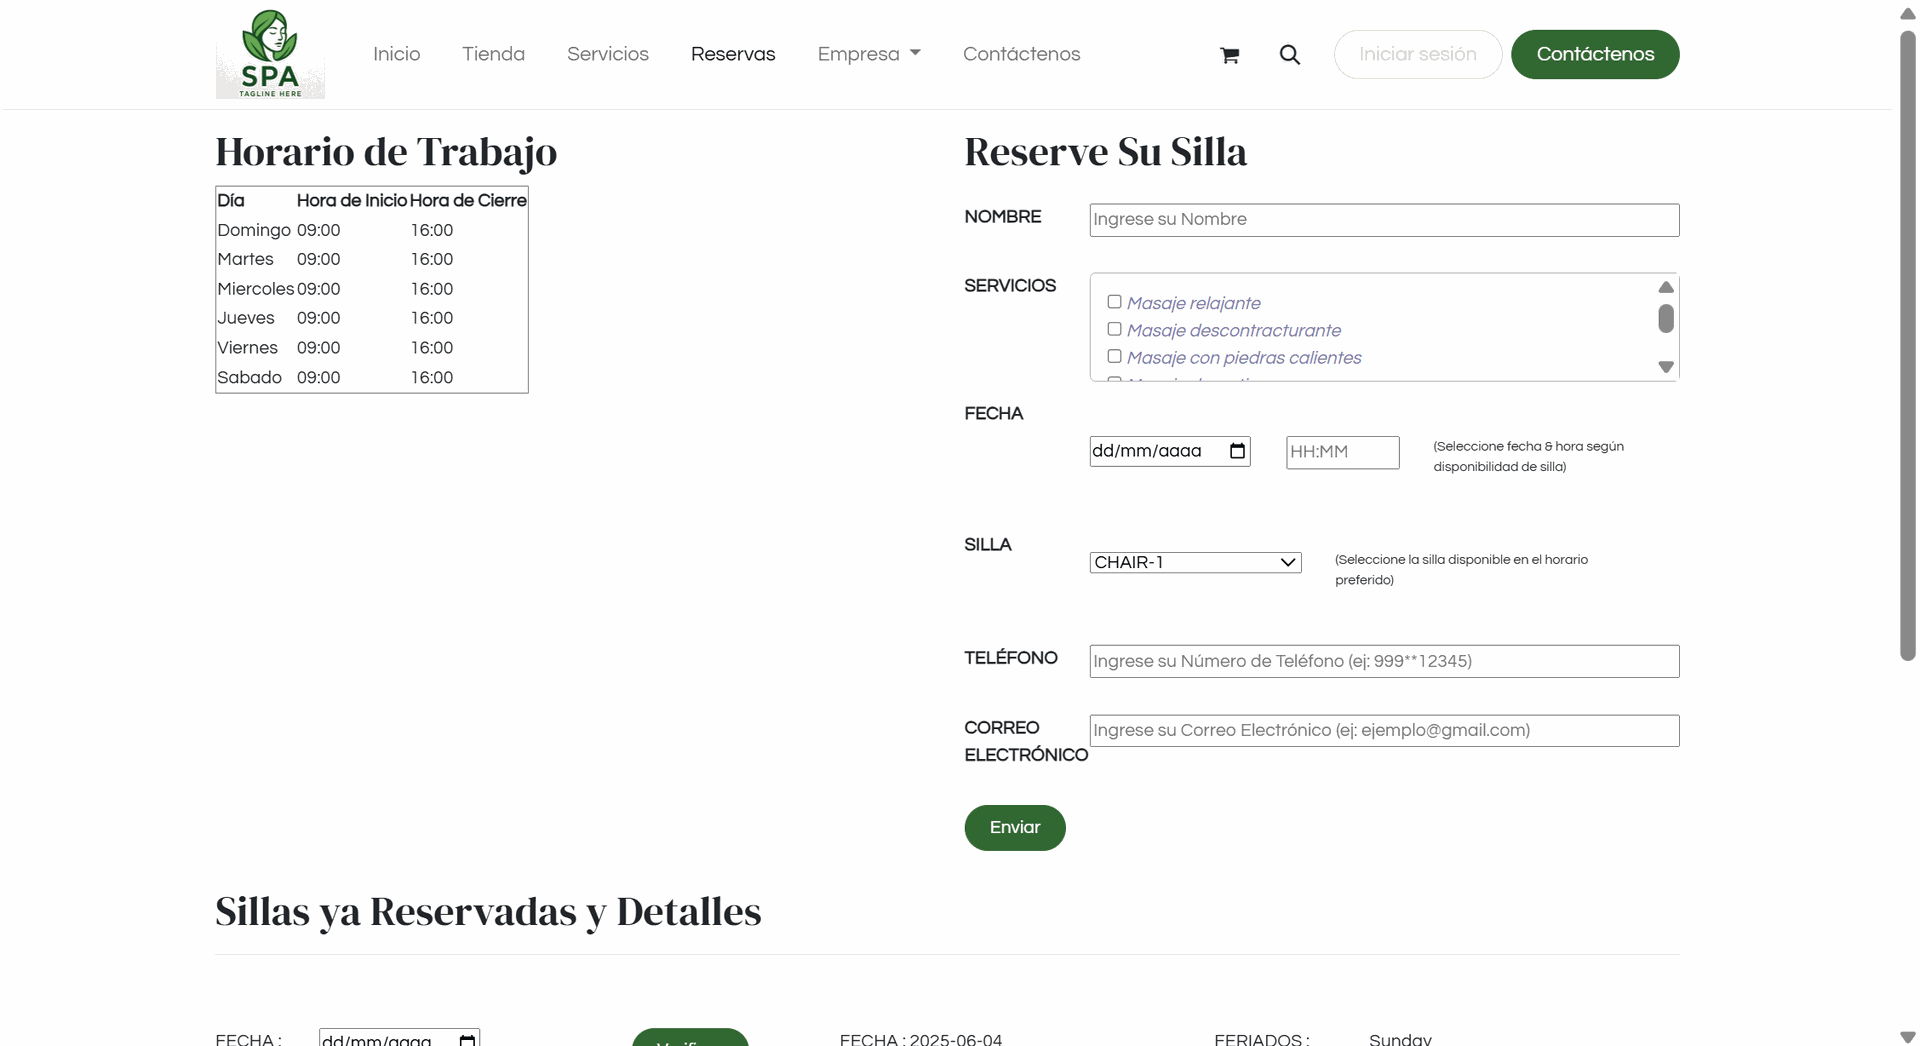Click the Iniciar sesión button
Viewport: 1920px width, 1046px height.
(x=1417, y=54)
